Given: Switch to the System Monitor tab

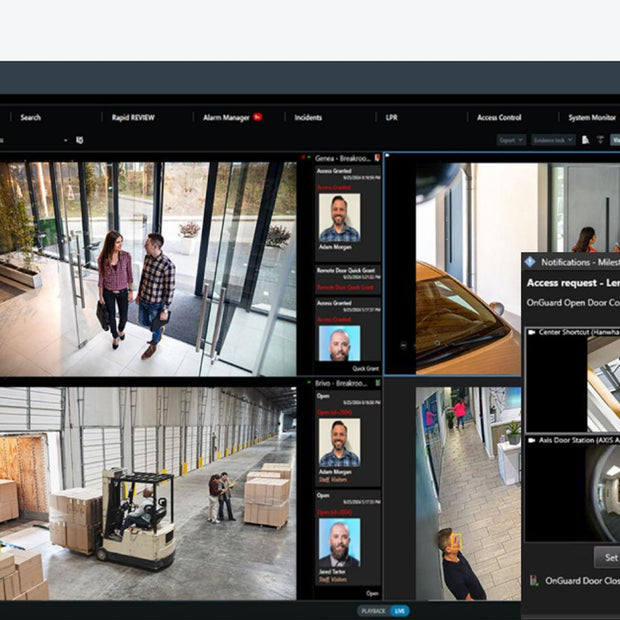Looking at the screenshot, I should point(592,117).
